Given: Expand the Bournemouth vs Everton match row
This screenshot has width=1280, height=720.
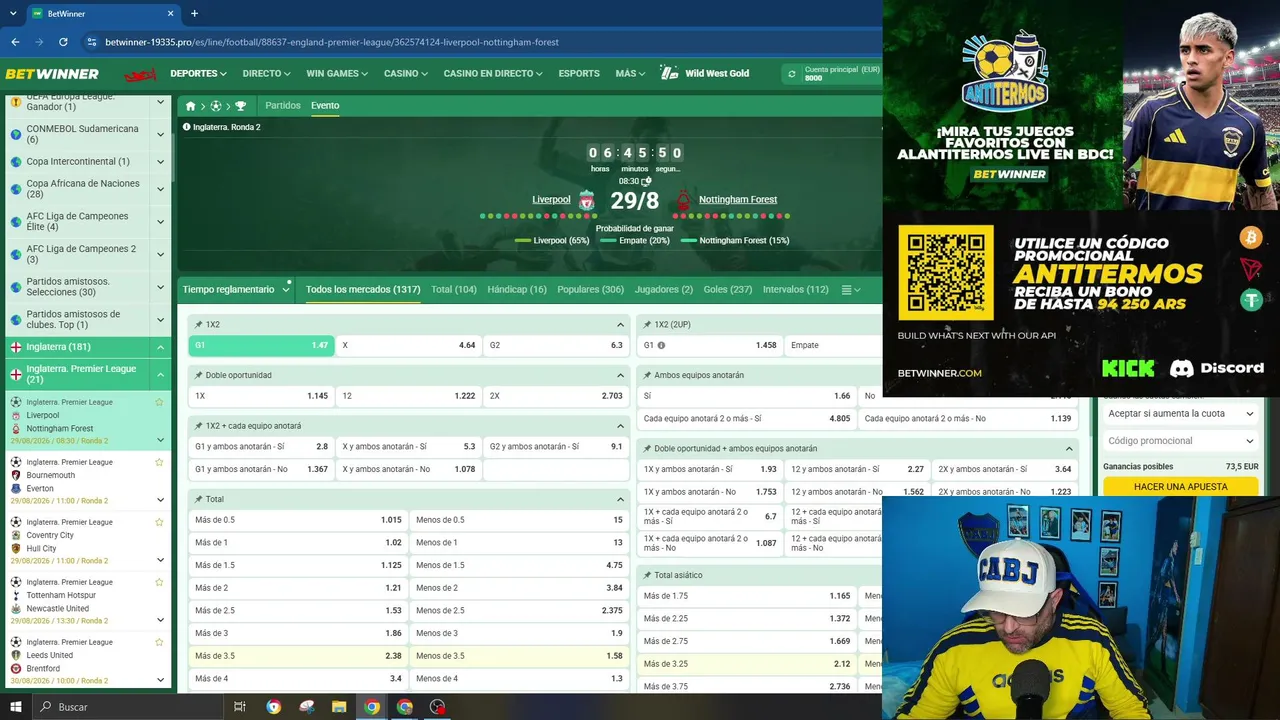Looking at the screenshot, I should click(x=160, y=500).
